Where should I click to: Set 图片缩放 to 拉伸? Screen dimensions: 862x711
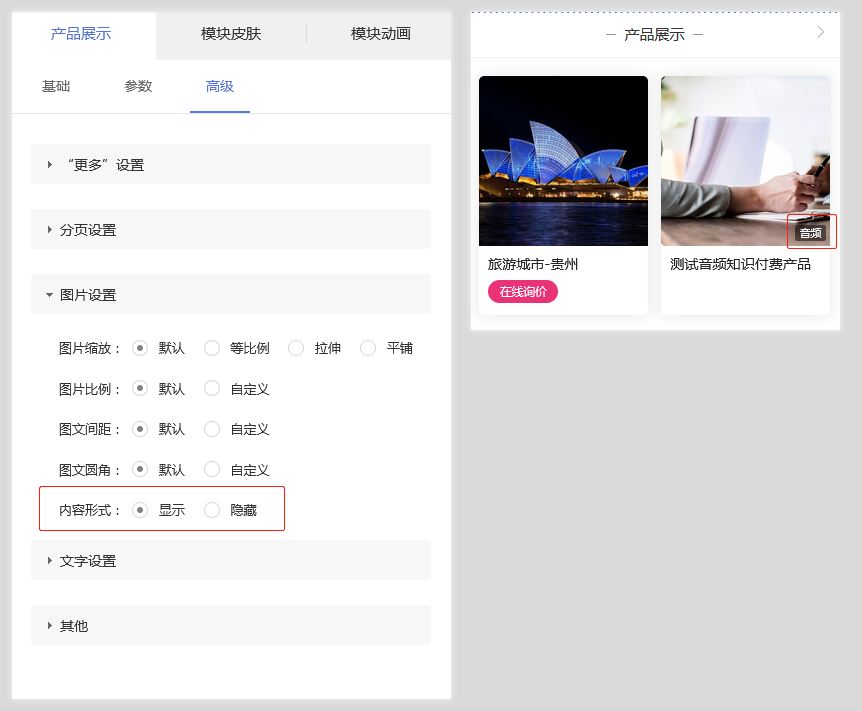point(296,348)
